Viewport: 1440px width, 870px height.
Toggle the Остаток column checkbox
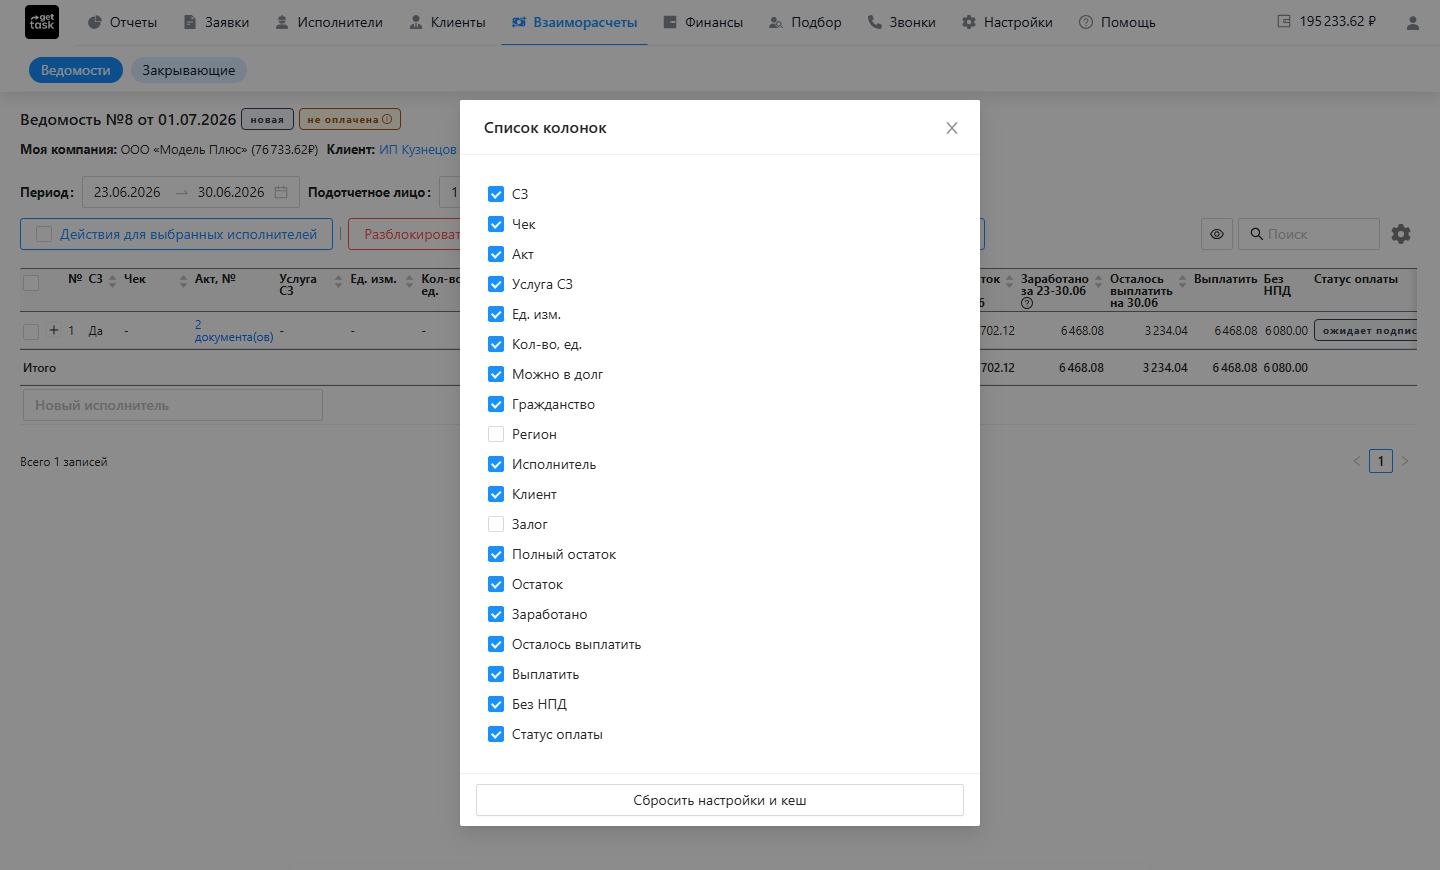(x=496, y=584)
